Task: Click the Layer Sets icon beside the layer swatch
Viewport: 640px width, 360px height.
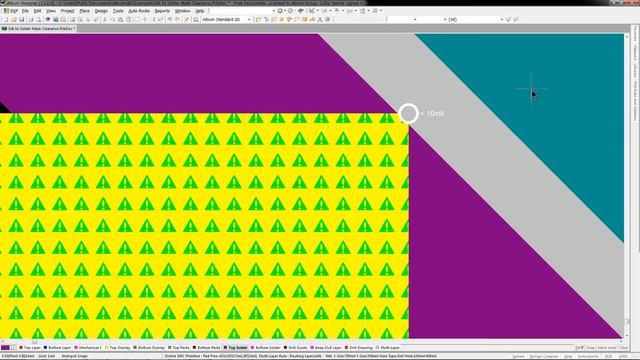Action: (x=13, y=348)
